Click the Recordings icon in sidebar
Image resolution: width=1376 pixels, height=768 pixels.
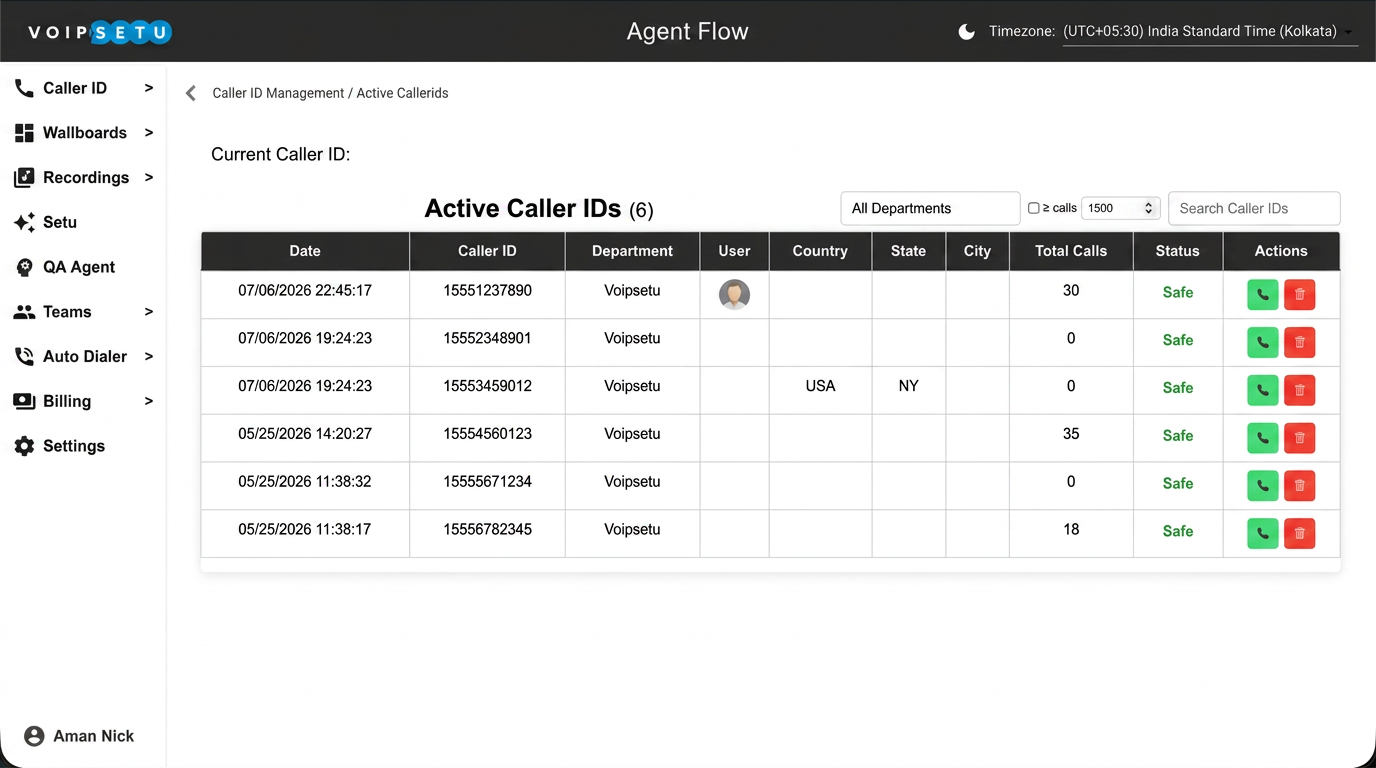click(x=24, y=178)
